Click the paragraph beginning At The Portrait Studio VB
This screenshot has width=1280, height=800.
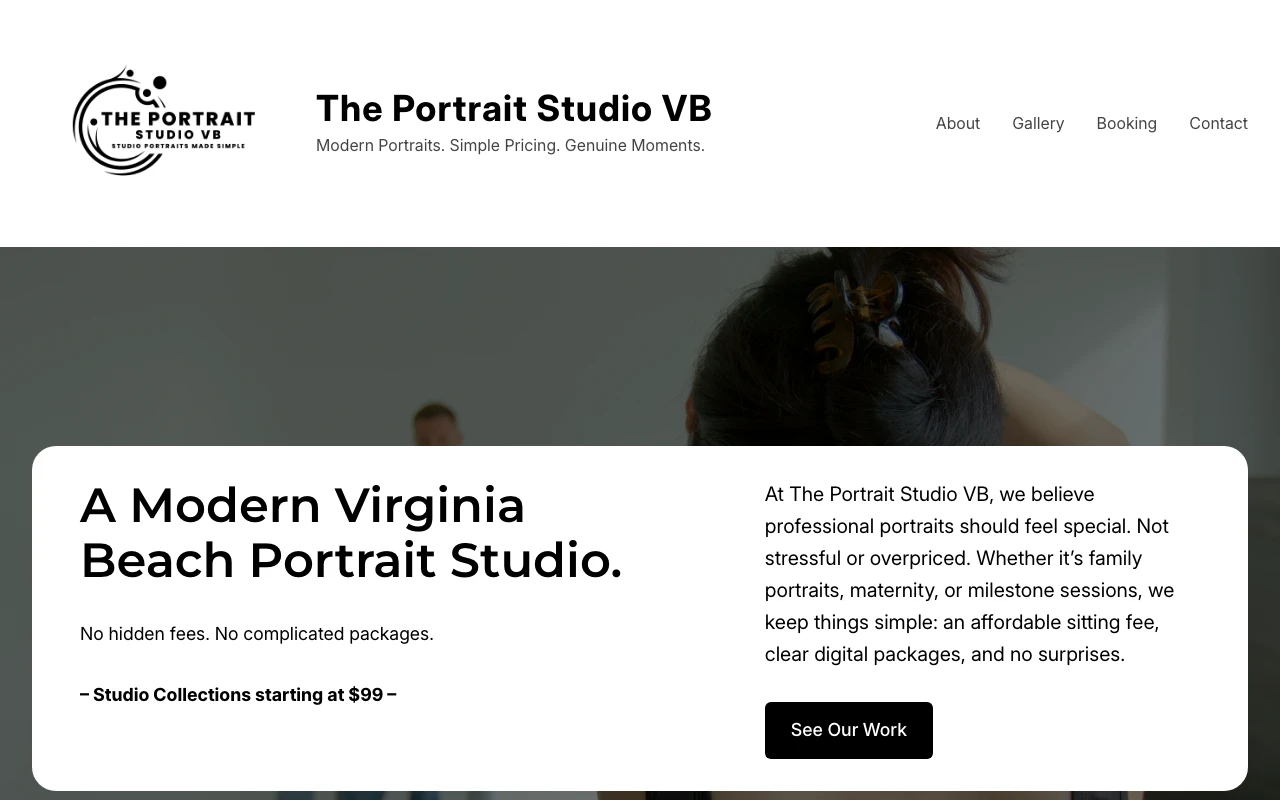point(969,574)
